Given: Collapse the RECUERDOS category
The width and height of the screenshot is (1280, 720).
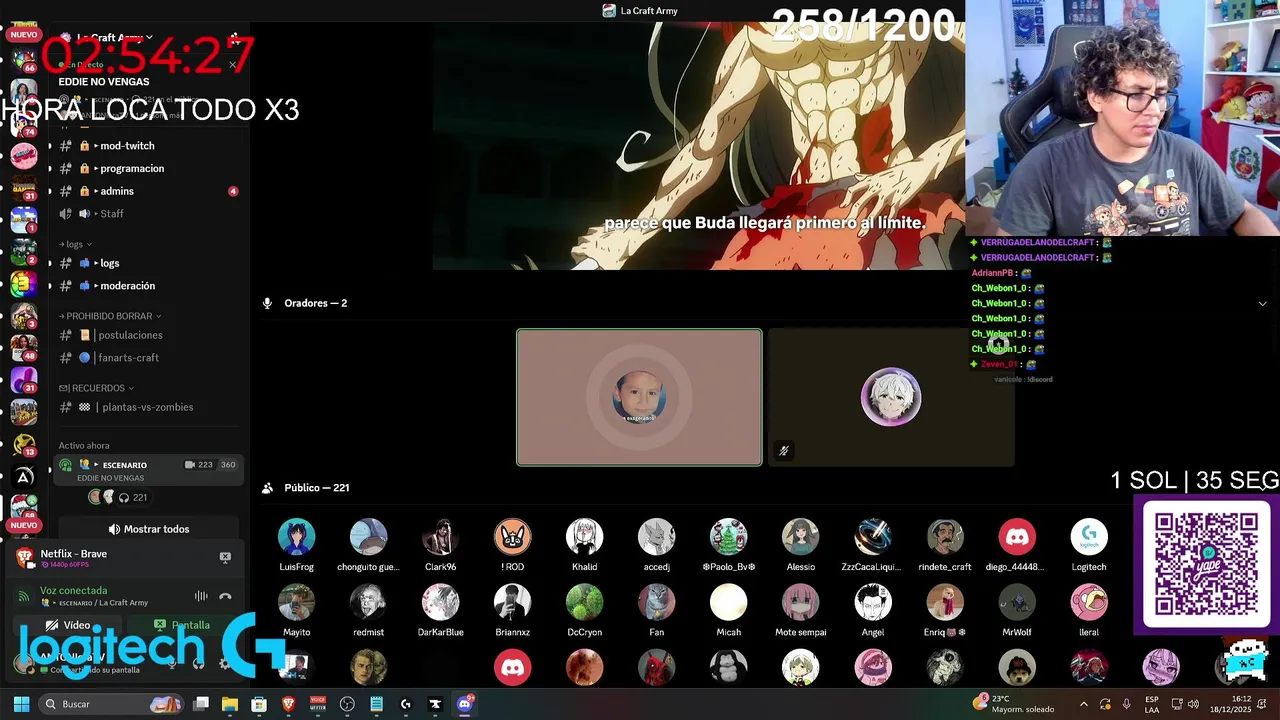Looking at the screenshot, I should tap(96, 388).
